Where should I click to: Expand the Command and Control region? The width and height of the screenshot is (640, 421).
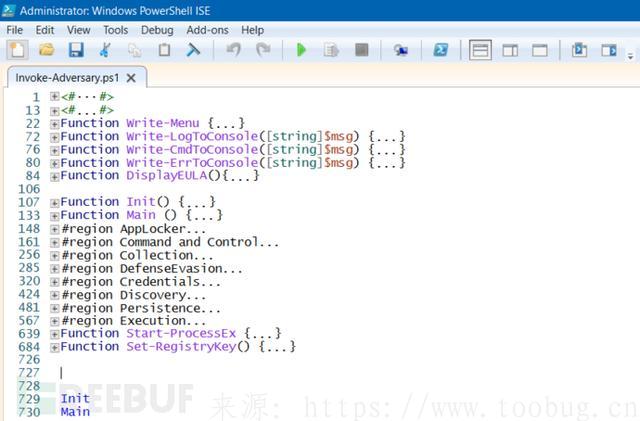[x=55, y=243]
